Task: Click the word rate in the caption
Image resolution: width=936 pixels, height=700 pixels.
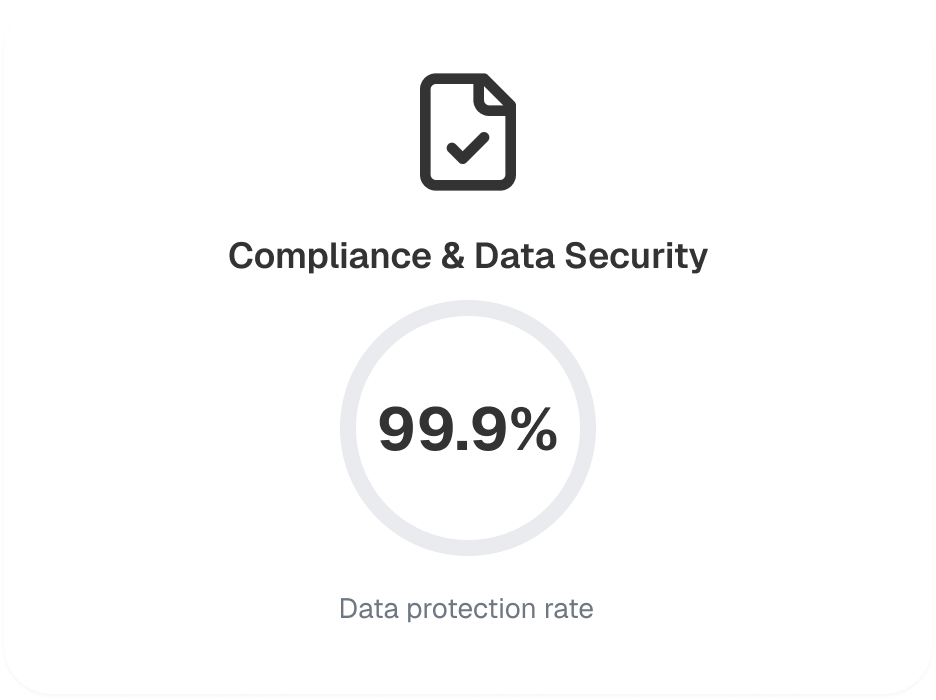Action: tap(571, 608)
